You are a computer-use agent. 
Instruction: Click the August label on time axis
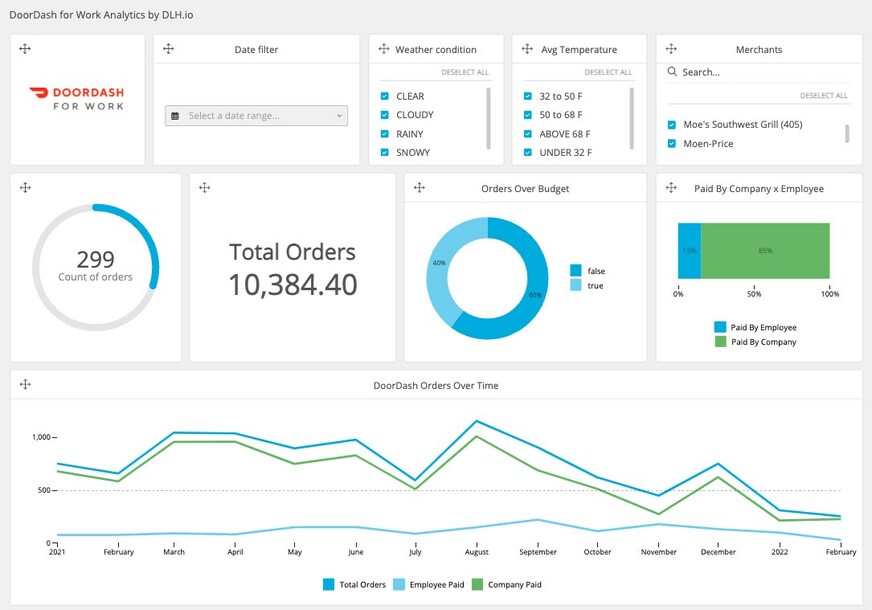tap(477, 552)
